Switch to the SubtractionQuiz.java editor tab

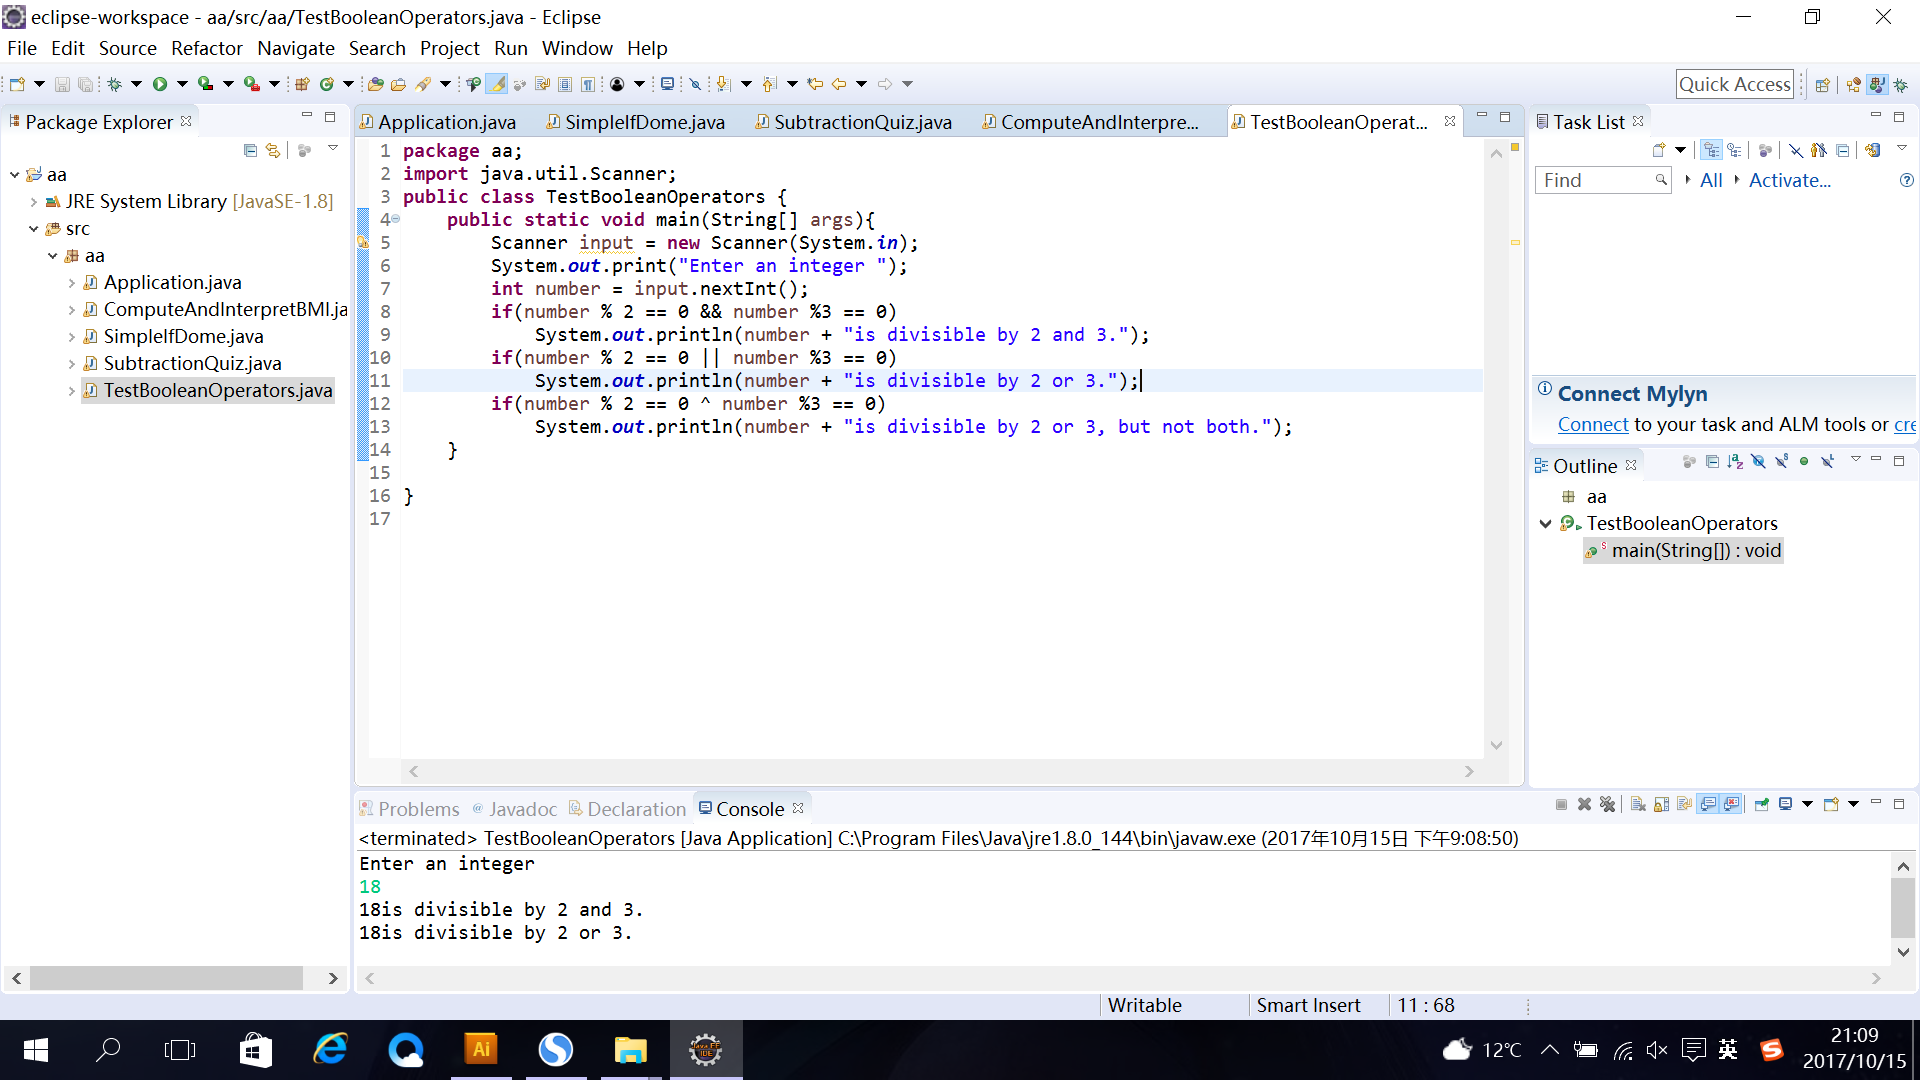[862, 122]
